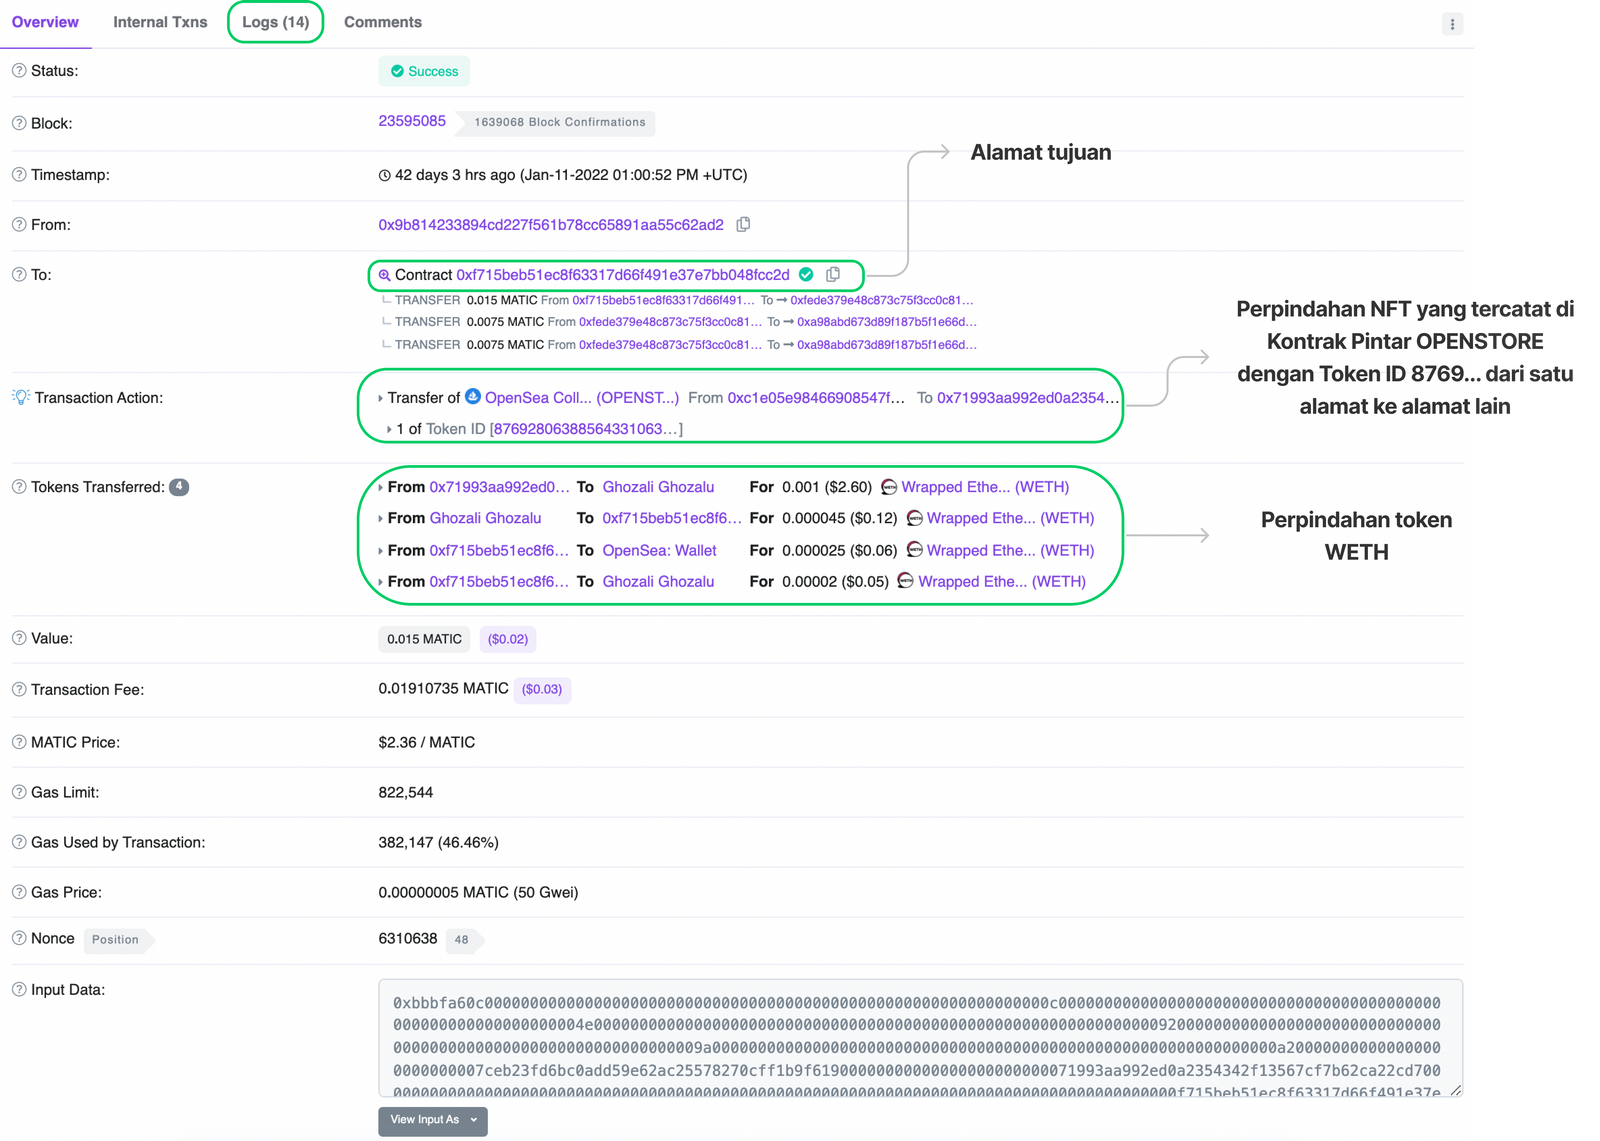Screen dimensions: 1600x1141
Task: Open the Comments tab
Action: pos(382,22)
